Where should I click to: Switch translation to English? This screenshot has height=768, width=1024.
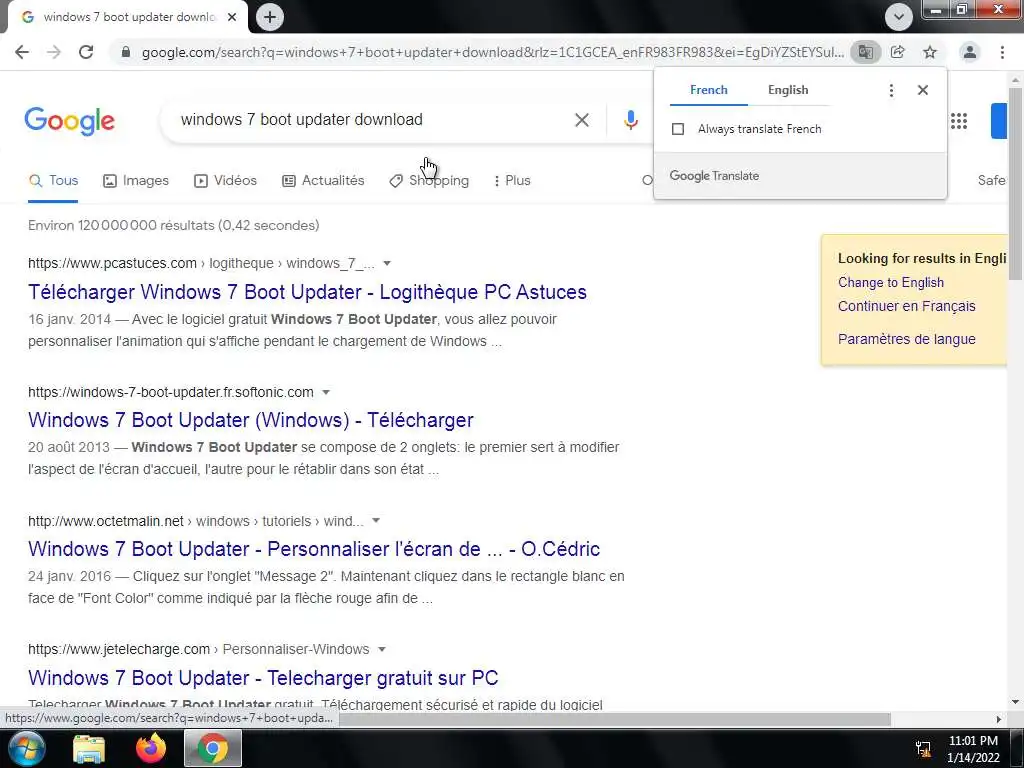click(x=788, y=90)
